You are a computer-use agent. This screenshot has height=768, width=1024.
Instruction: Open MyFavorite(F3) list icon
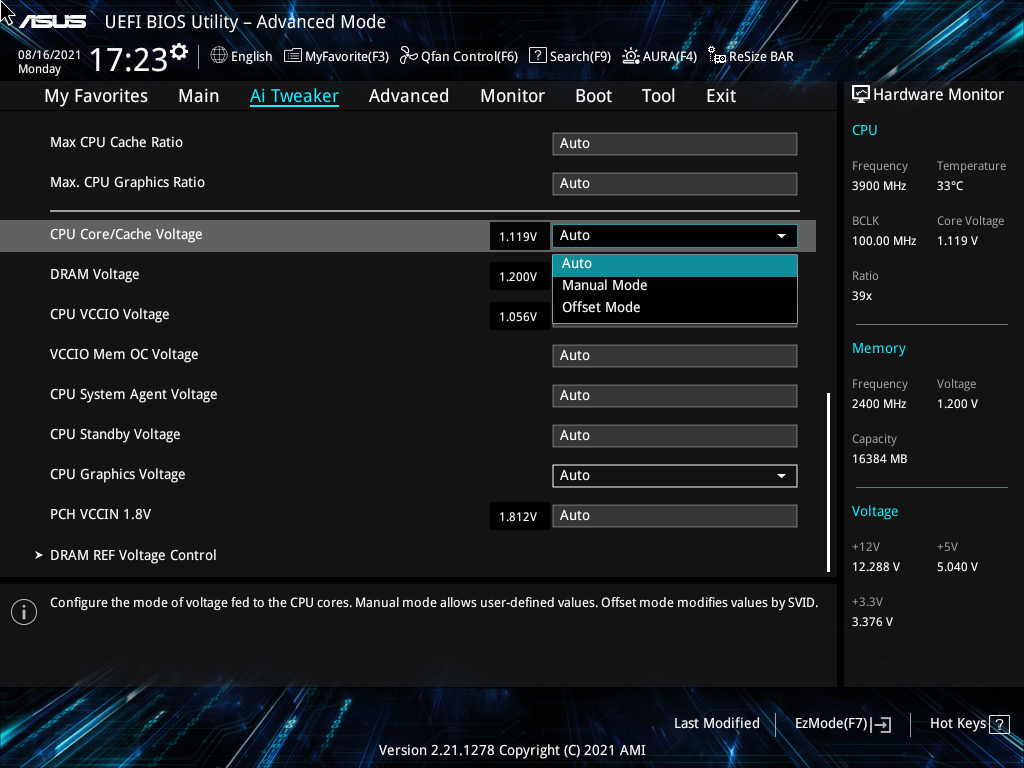[x=293, y=56]
